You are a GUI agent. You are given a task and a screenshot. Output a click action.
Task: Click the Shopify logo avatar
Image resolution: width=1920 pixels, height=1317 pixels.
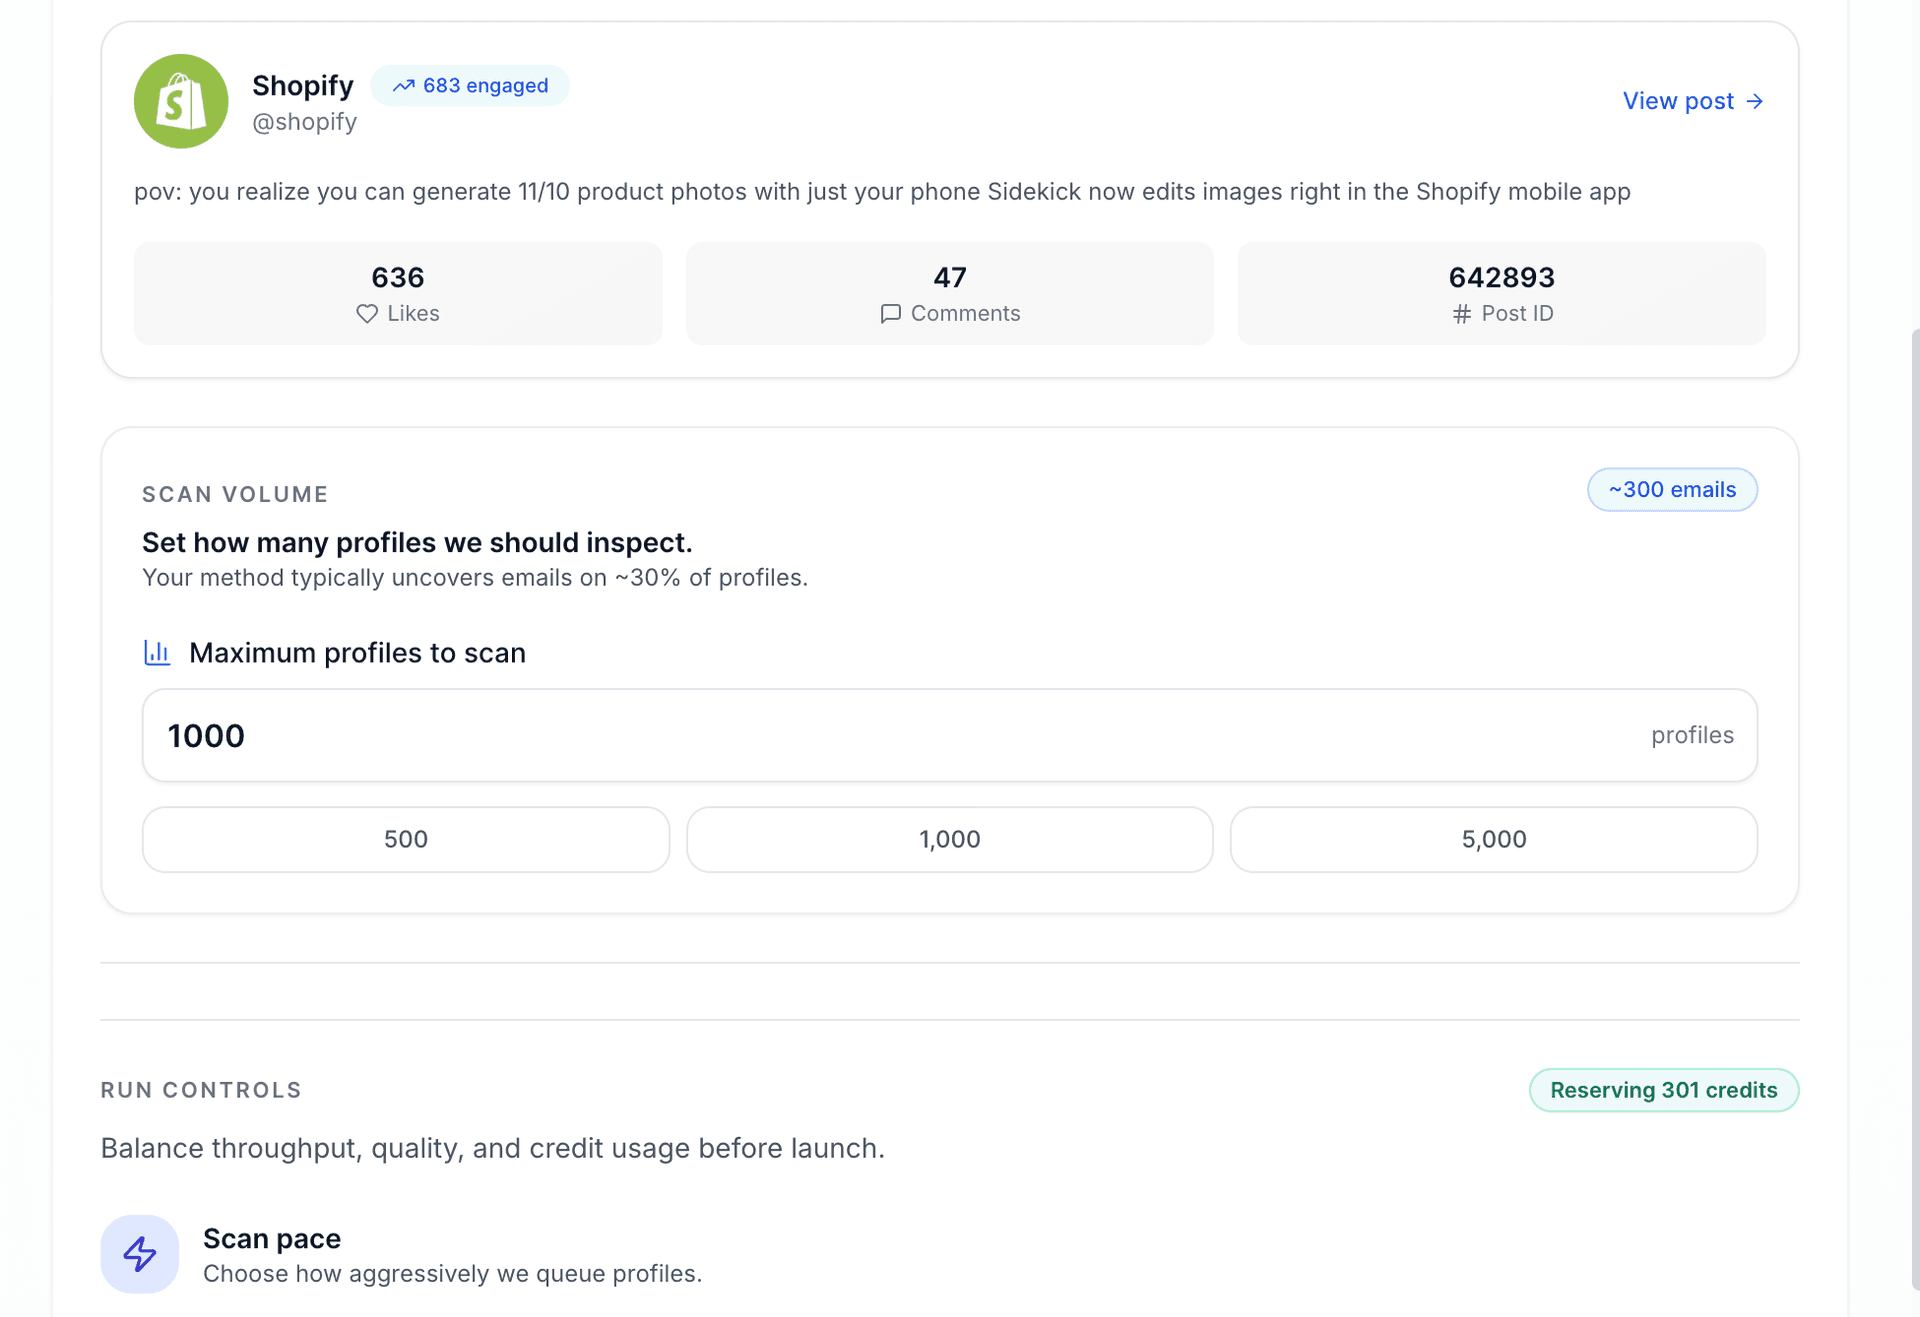181,101
